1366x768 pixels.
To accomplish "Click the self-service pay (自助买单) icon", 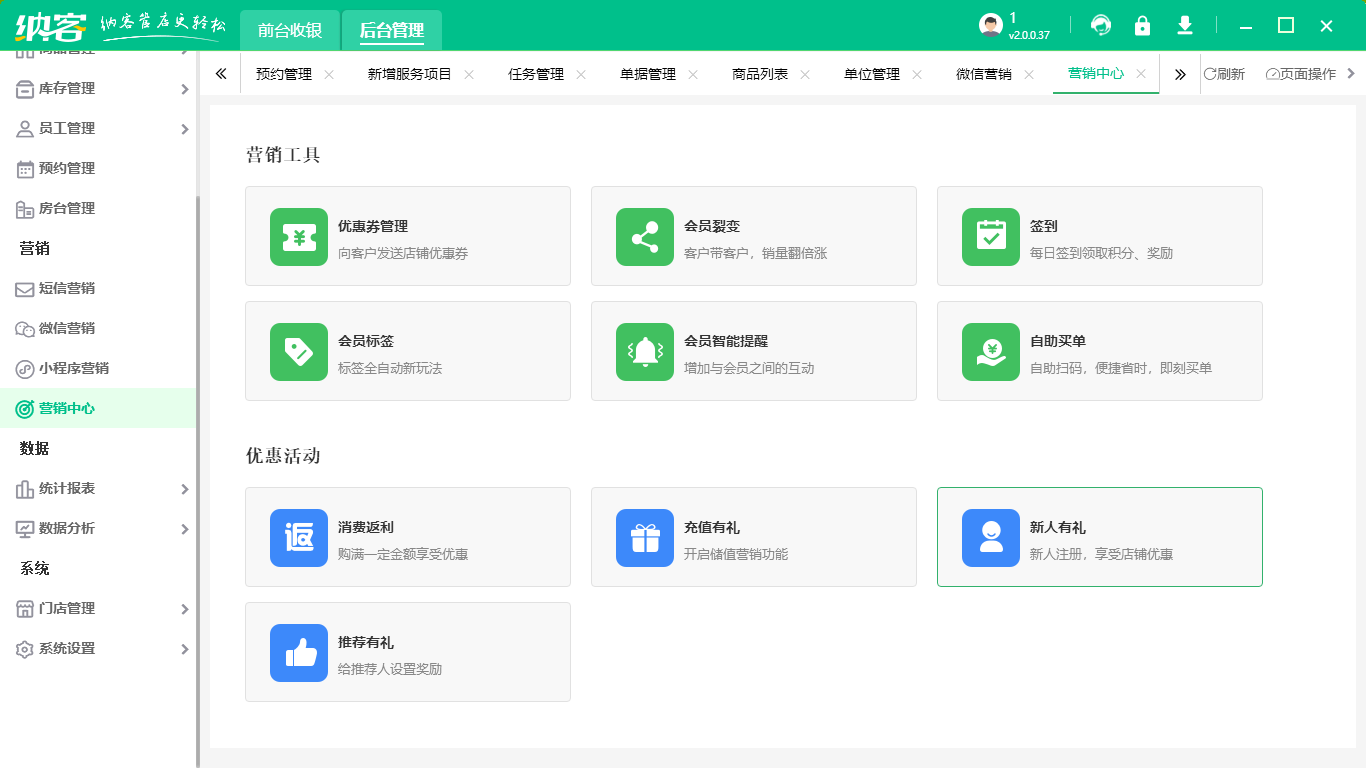I will tap(991, 352).
